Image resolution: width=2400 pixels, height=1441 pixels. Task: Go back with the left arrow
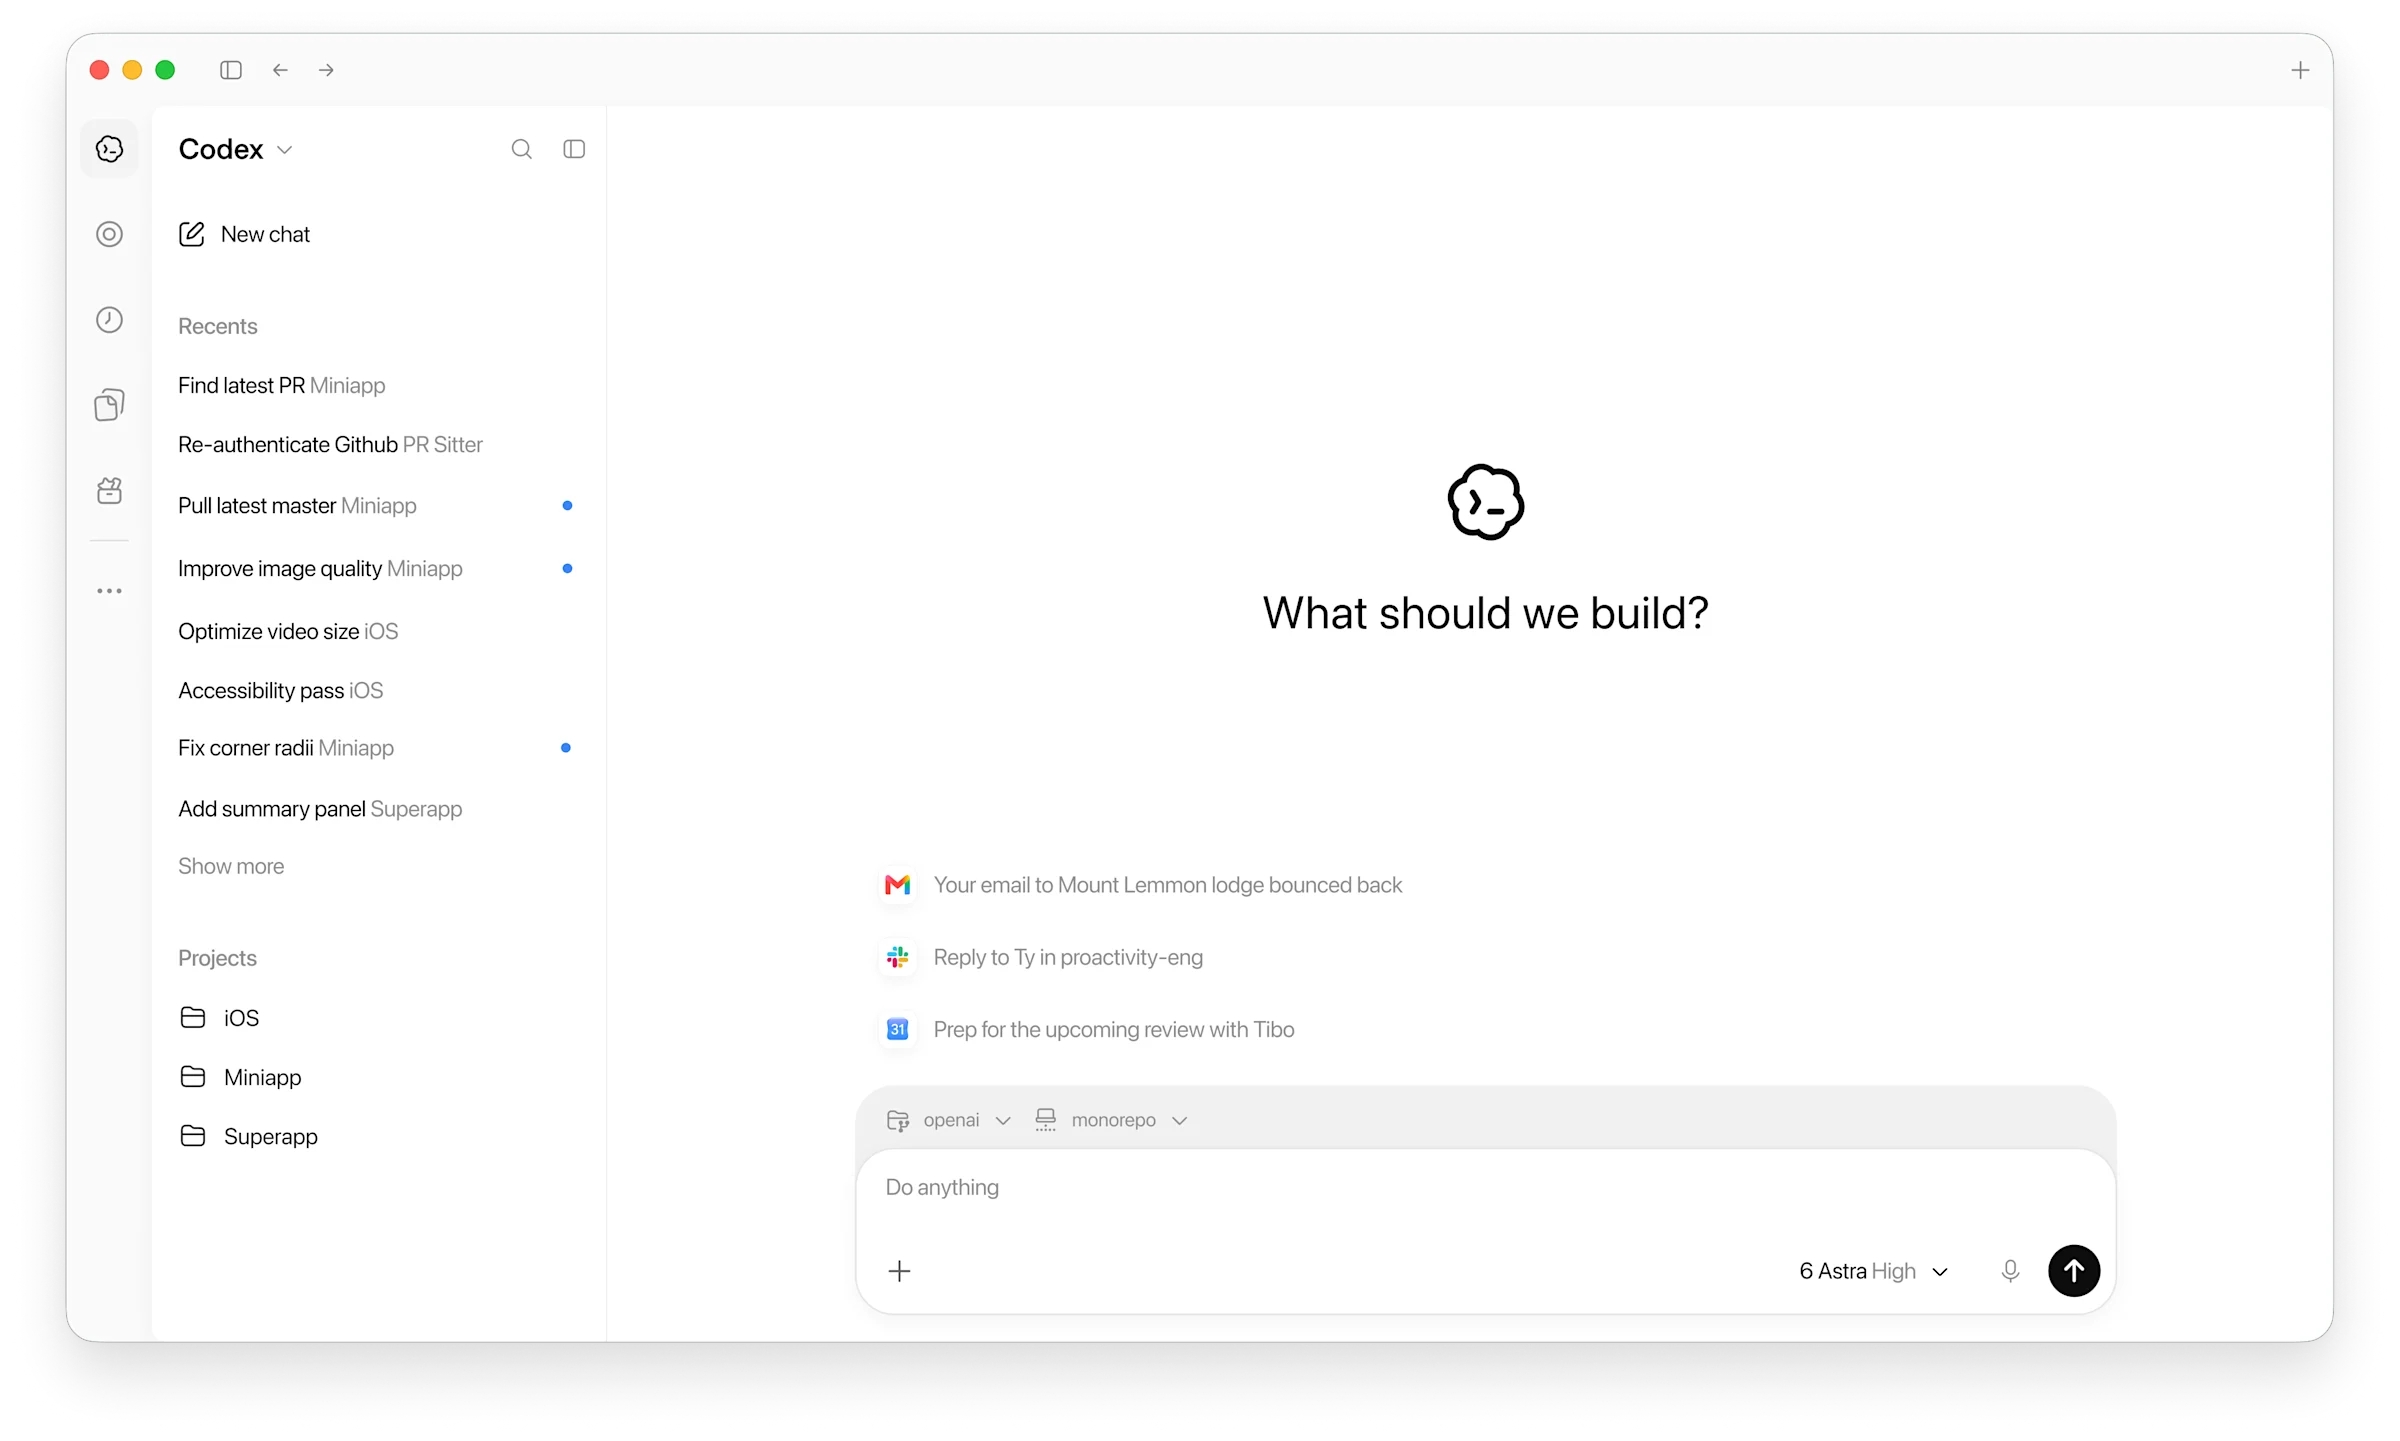point(280,70)
